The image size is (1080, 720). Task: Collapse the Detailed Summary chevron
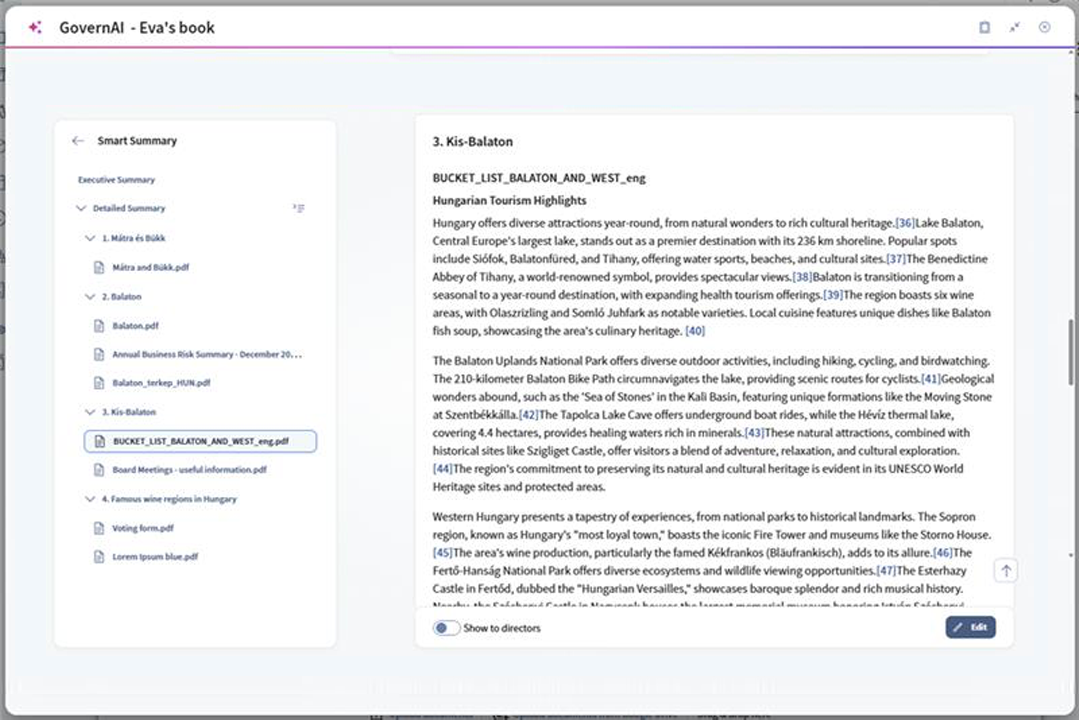tap(81, 208)
